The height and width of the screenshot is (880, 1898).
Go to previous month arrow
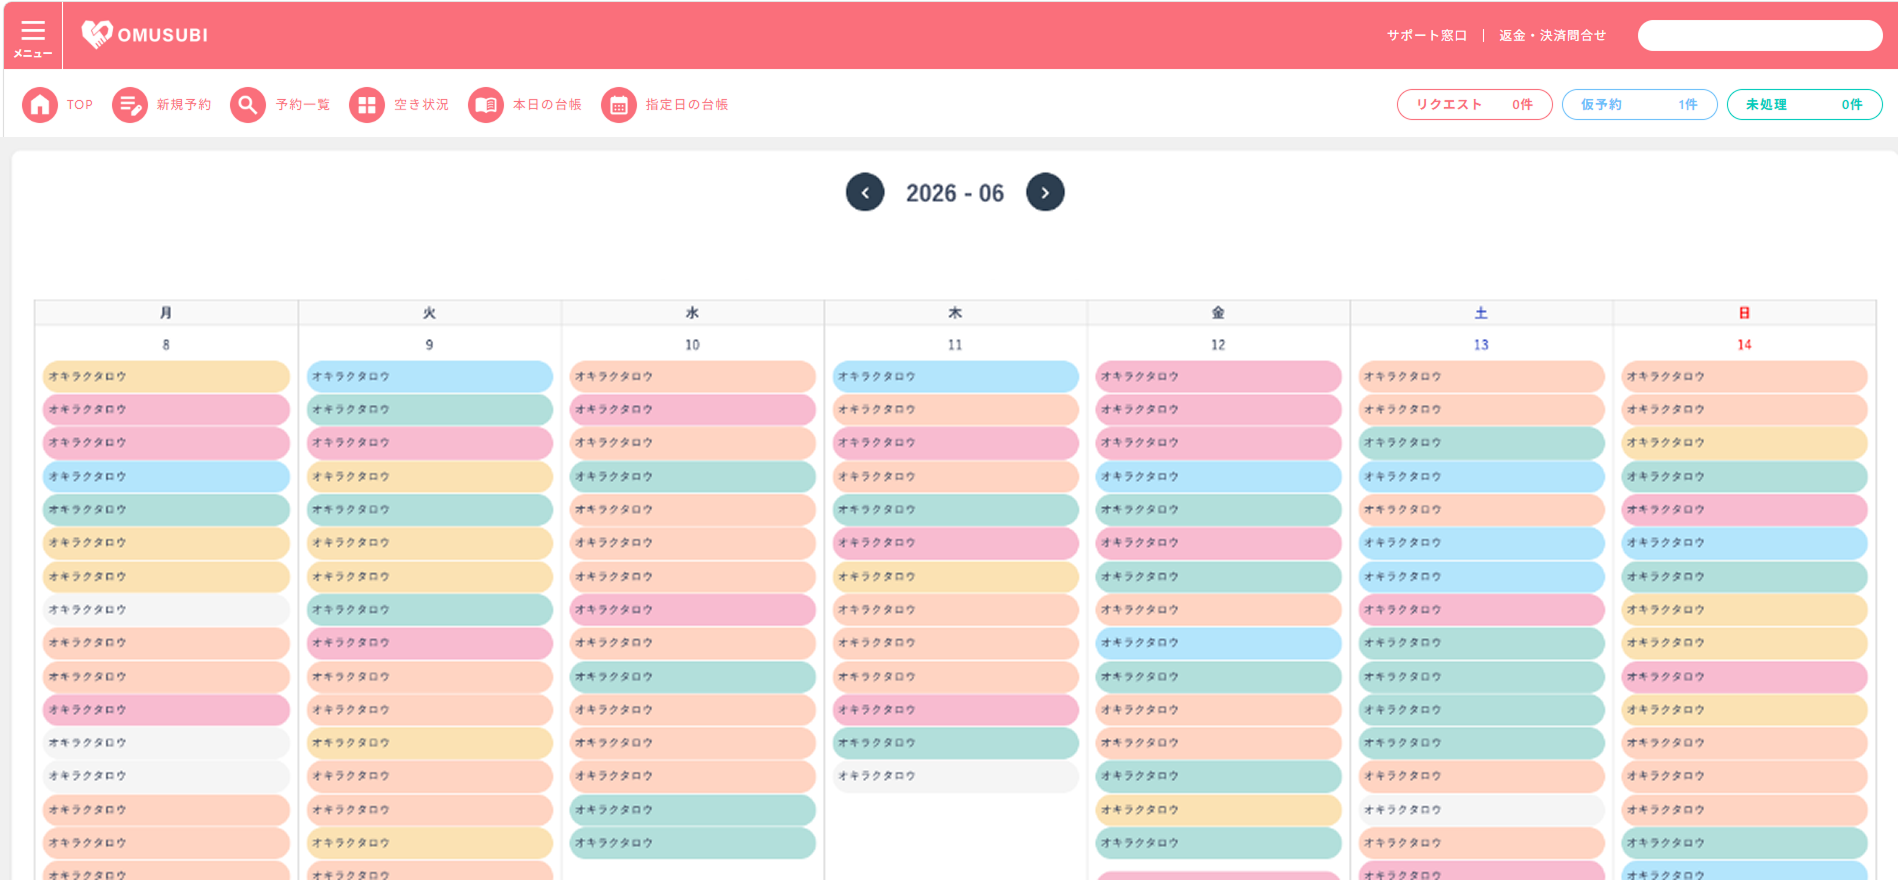[x=865, y=192]
